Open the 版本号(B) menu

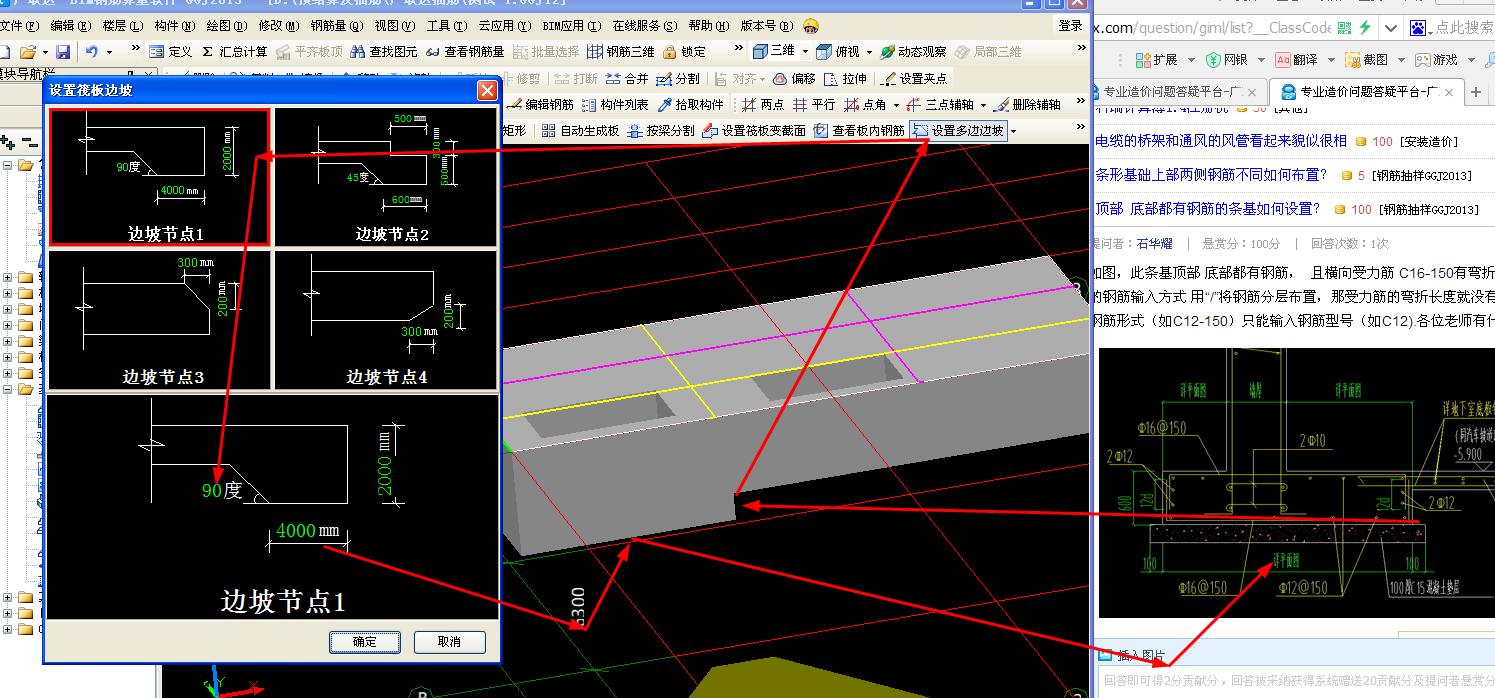pyautogui.click(x=767, y=26)
